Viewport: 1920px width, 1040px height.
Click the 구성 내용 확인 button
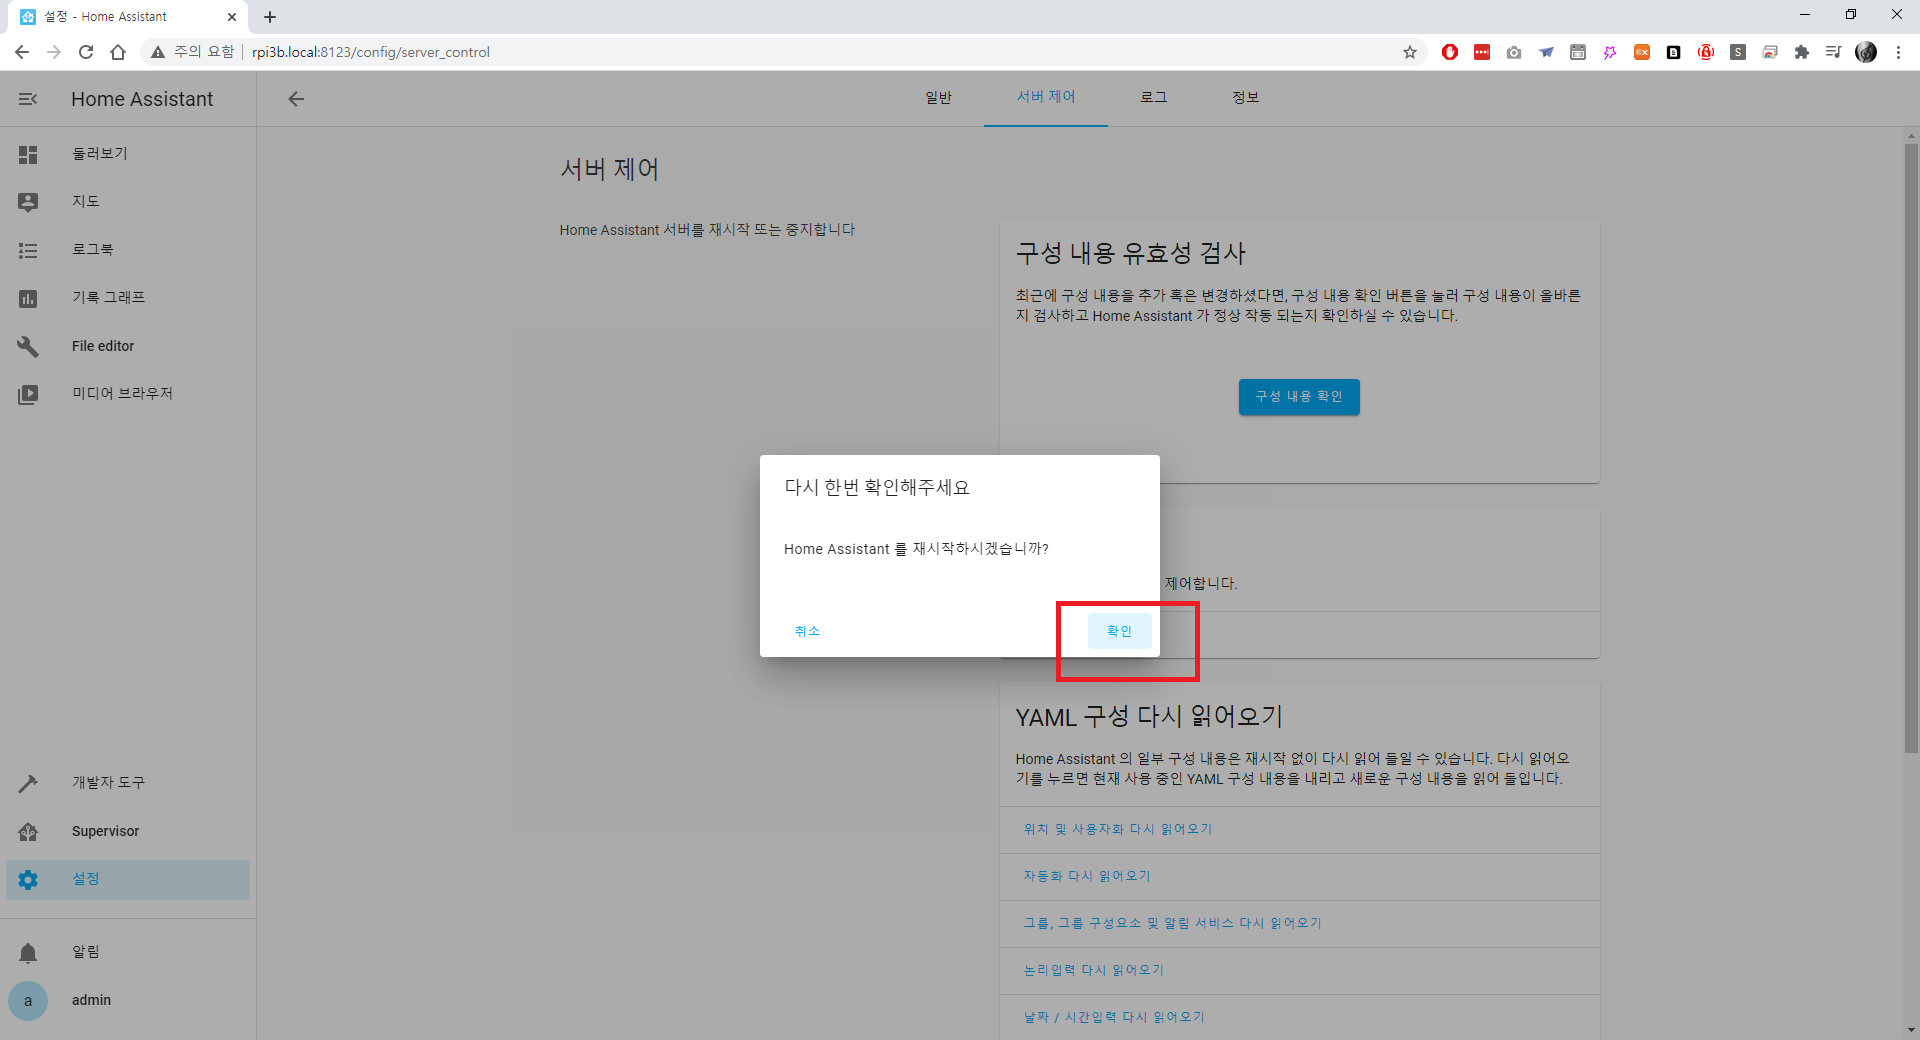[1299, 397]
